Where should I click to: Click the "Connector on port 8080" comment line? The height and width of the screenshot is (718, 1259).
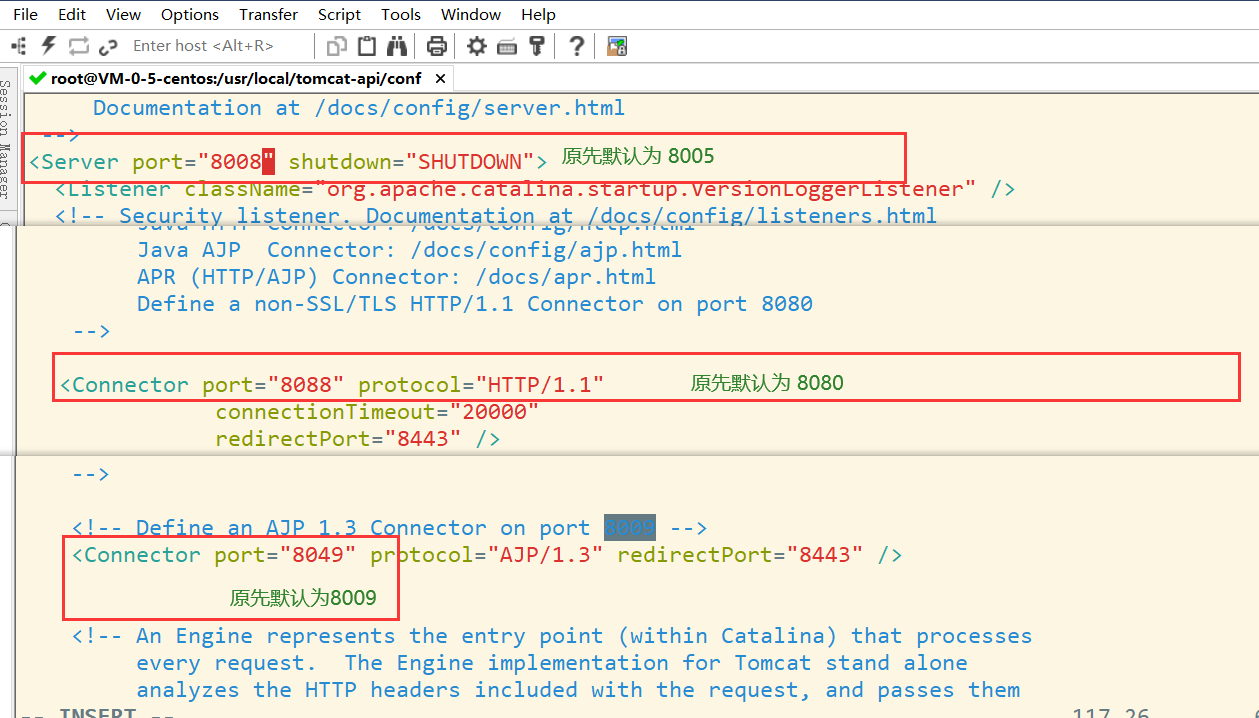tap(475, 303)
